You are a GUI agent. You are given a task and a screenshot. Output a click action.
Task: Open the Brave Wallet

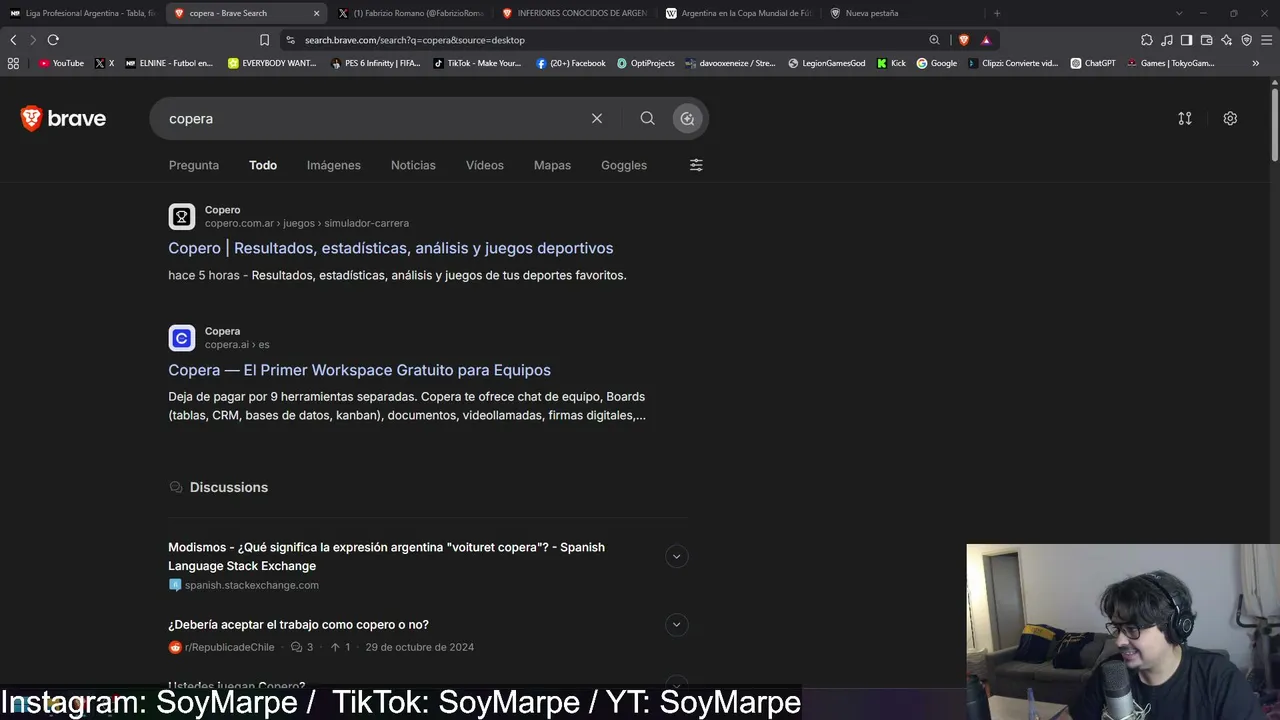click(x=1206, y=40)
